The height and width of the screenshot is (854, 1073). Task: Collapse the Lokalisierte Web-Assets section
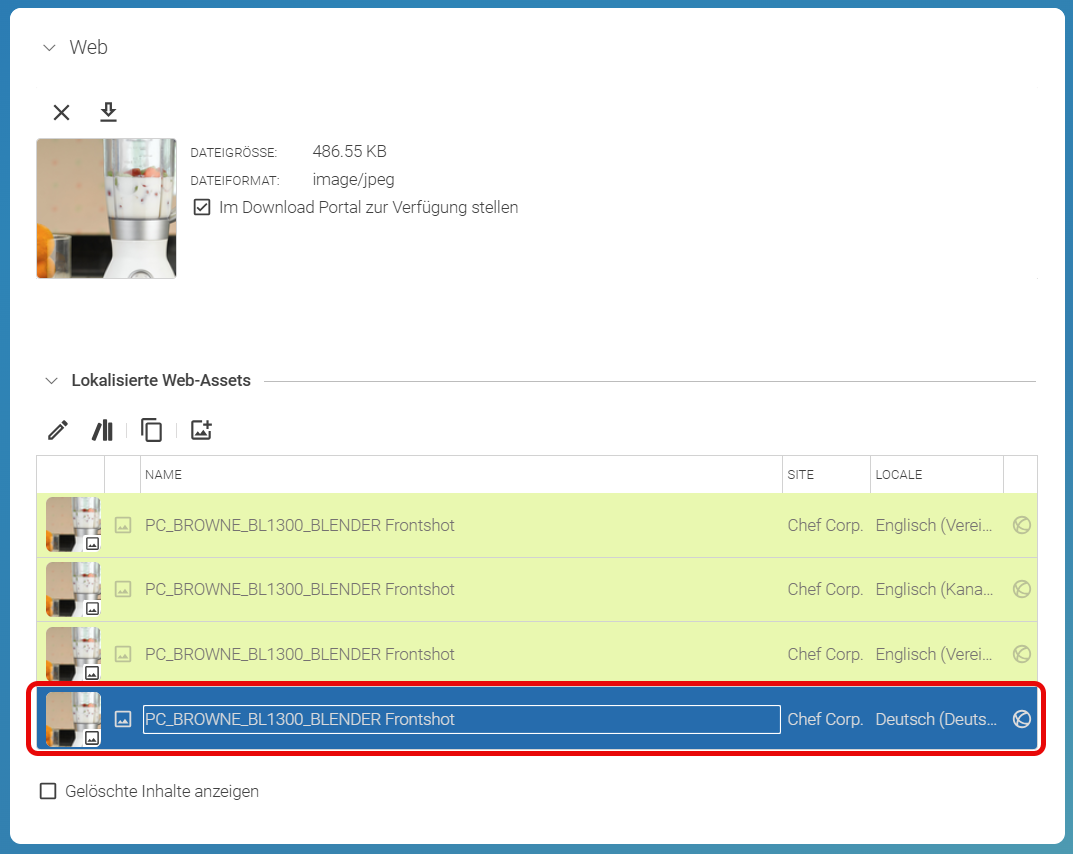(51, 381)
